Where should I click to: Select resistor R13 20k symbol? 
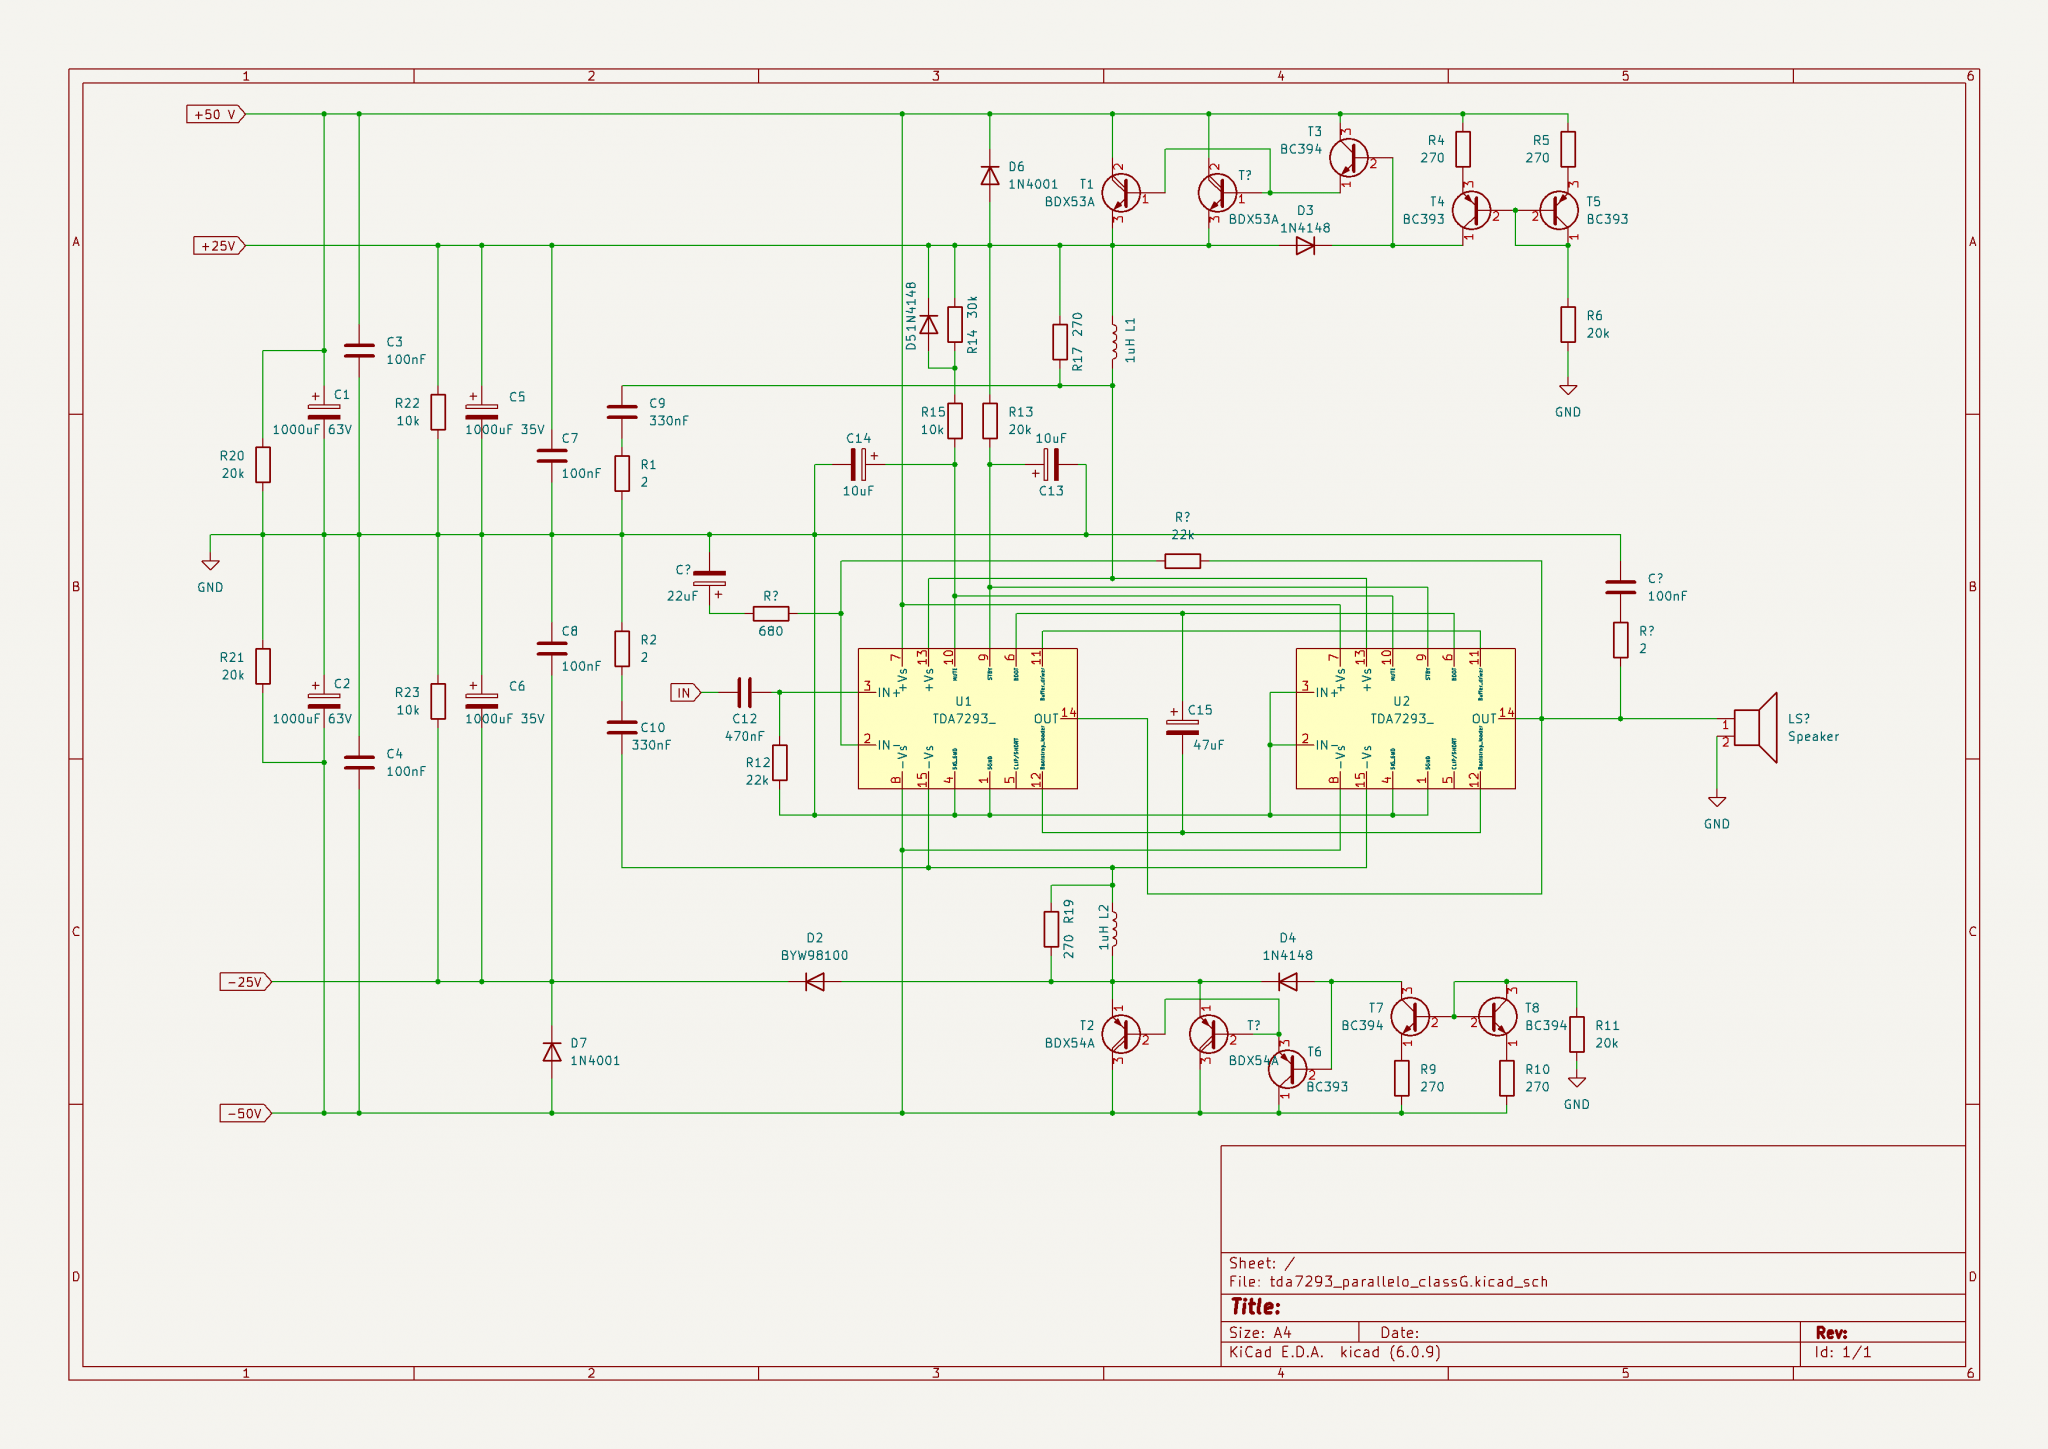pos(989,421)
